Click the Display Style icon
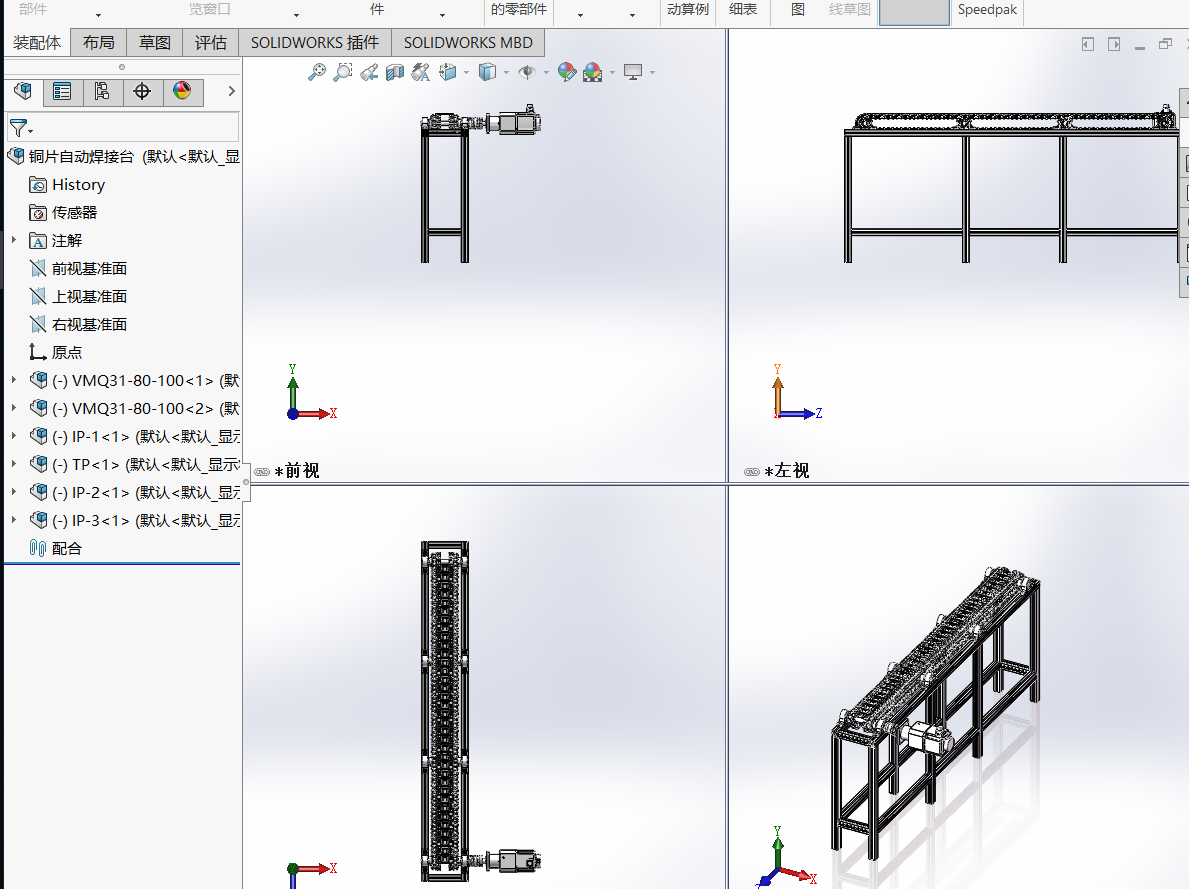The image size is (1189, 889). pos(488,72)
